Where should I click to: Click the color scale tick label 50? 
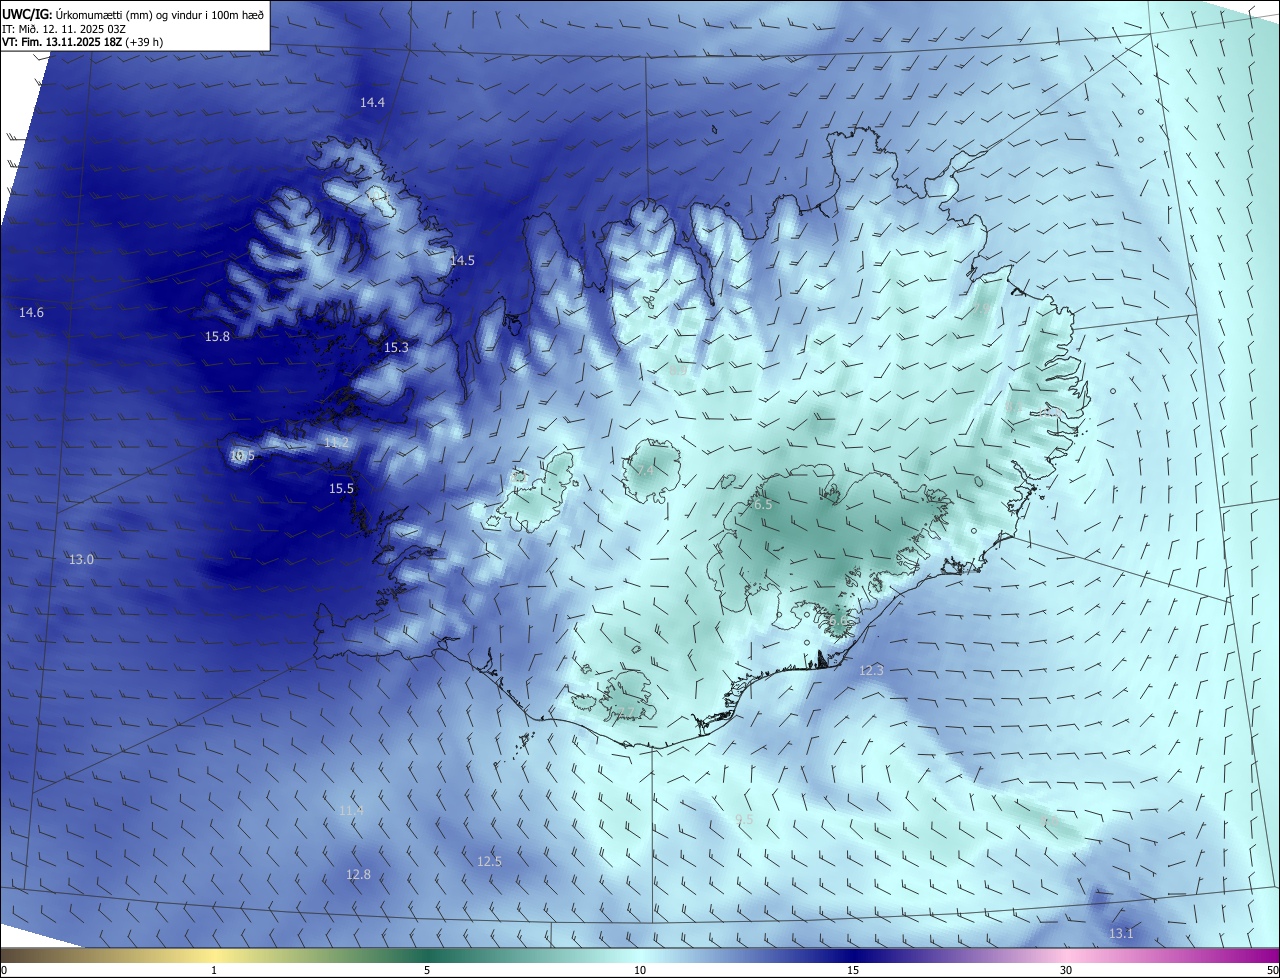tap(1272, 970)
